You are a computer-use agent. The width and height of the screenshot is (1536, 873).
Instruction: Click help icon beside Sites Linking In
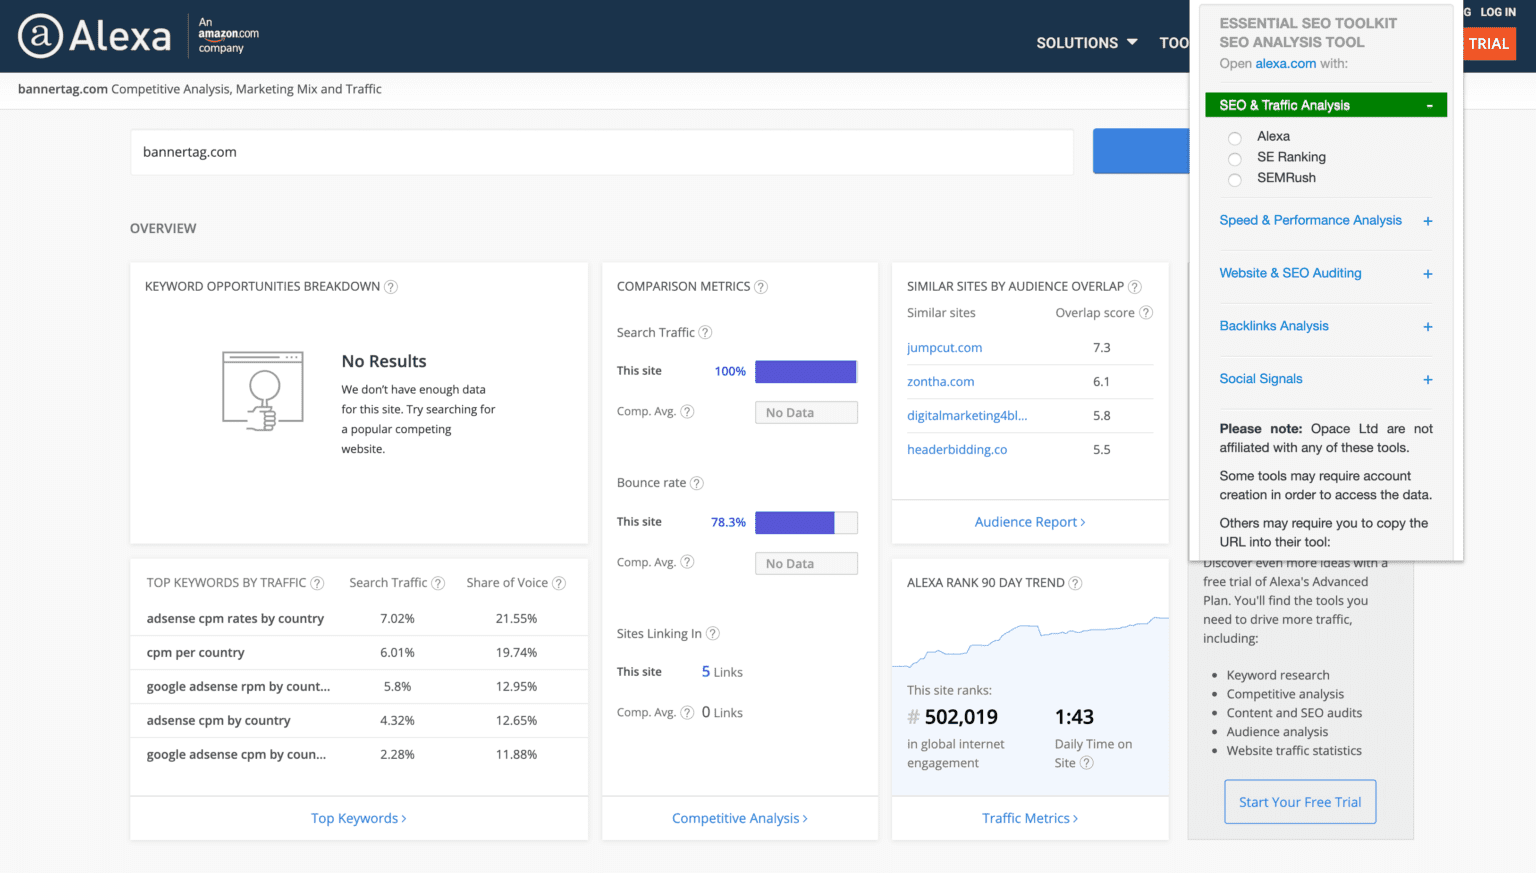click(713, 634)
